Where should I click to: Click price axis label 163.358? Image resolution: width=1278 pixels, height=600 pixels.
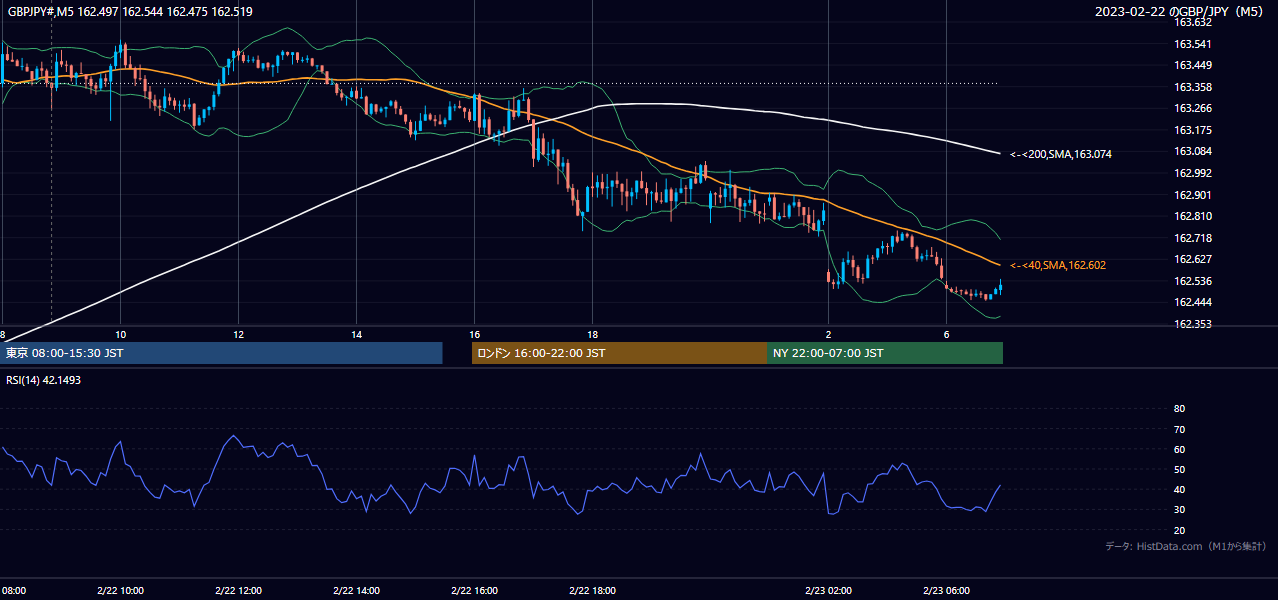click(x=1192, y=87)
